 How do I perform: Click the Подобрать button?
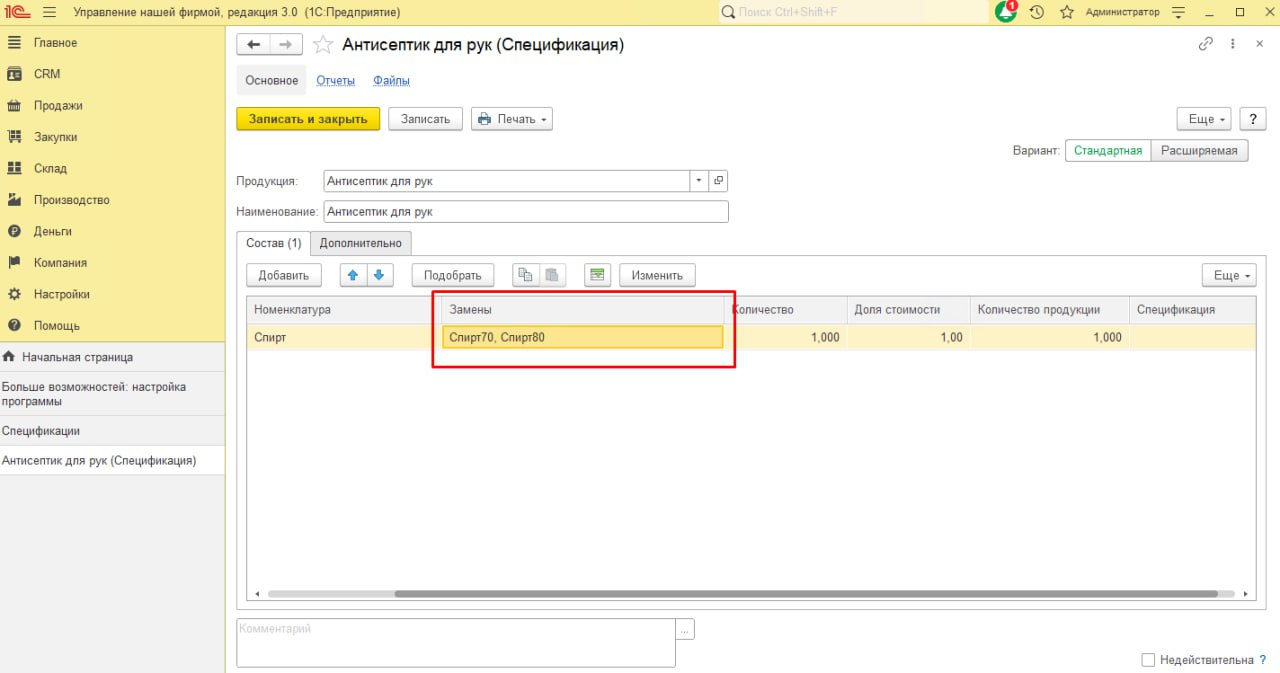pyautogui.click(x=453, y=275)
